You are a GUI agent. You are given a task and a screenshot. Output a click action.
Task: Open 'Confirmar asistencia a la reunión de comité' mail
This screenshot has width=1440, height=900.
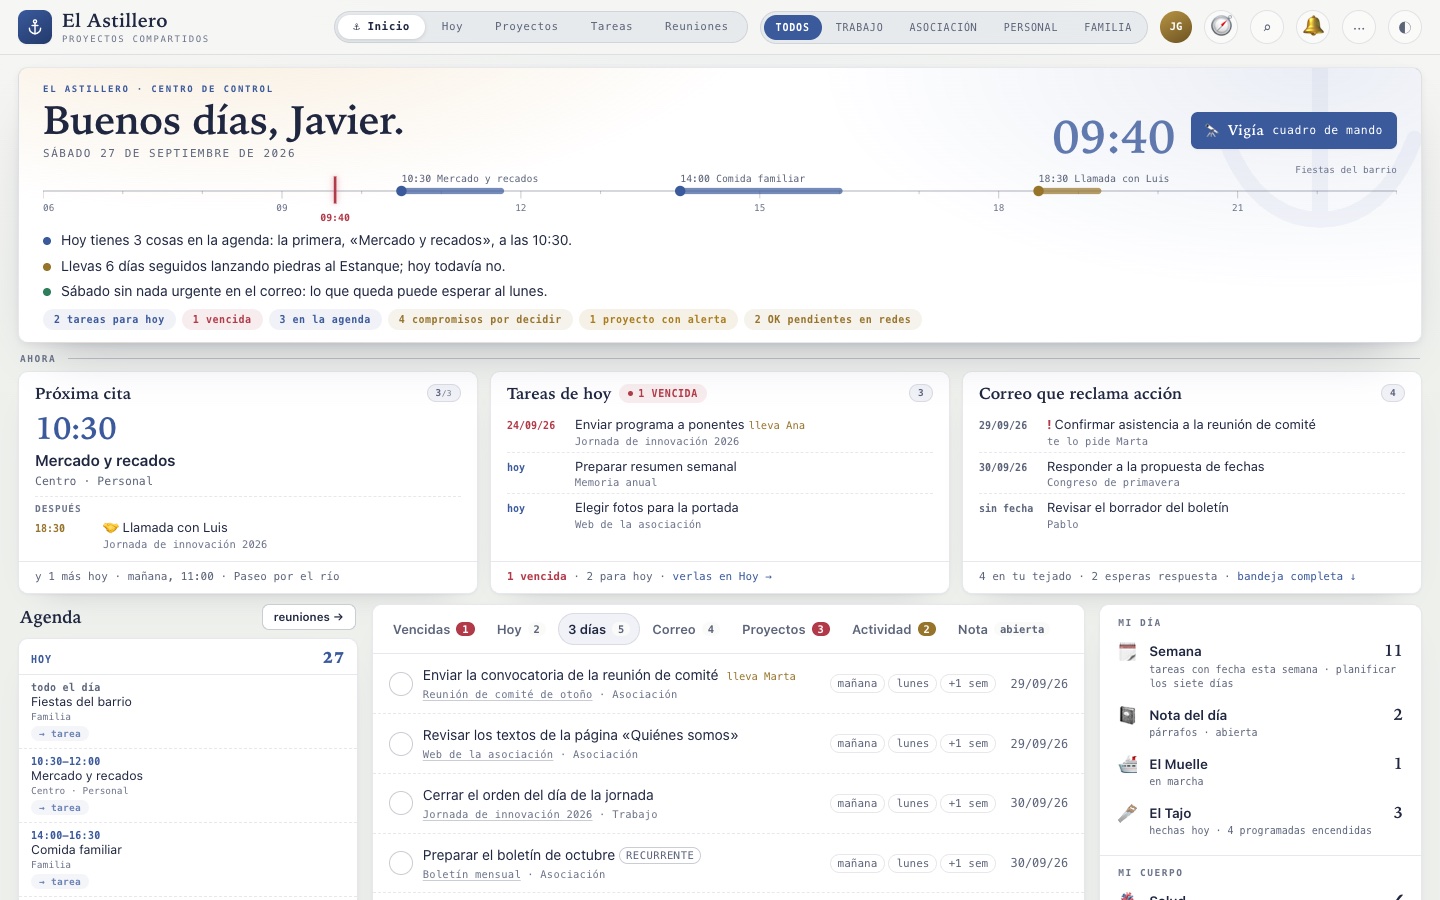(1185, 425)
